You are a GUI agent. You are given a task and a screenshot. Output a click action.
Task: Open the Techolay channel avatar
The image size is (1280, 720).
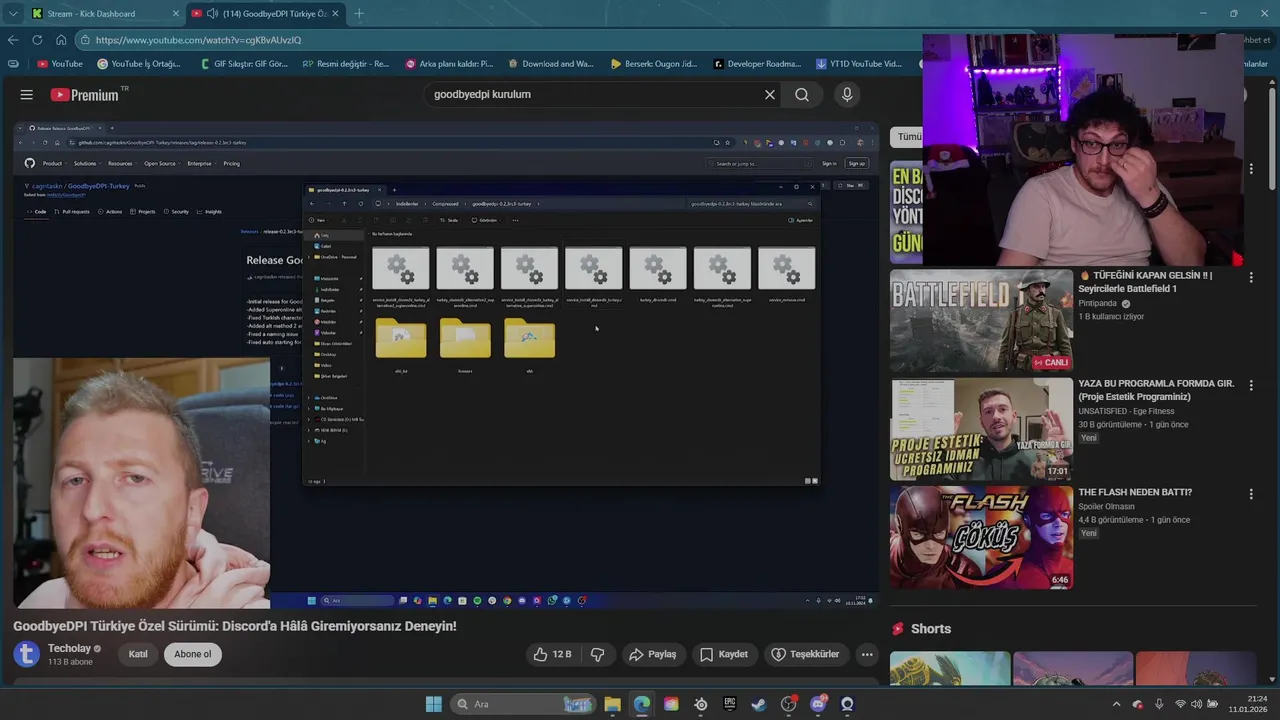pos(26,654)
